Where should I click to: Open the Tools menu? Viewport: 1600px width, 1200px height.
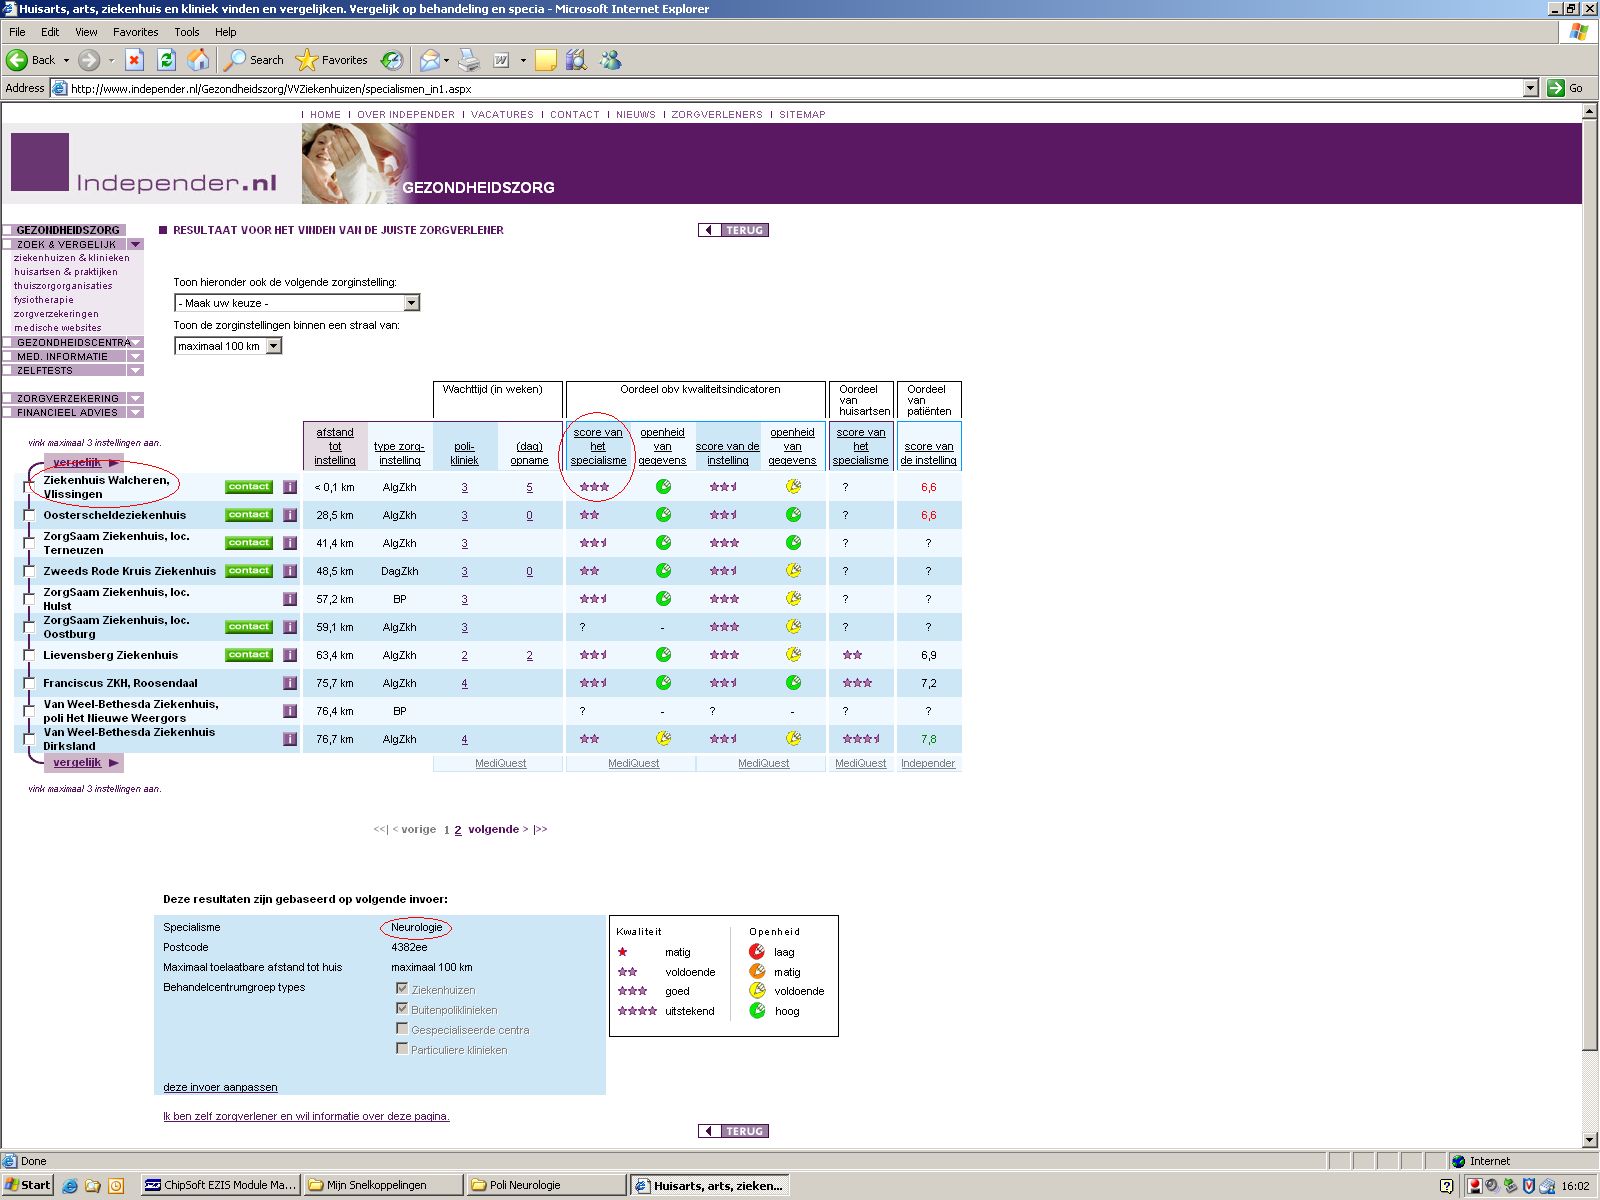(187, 32)
